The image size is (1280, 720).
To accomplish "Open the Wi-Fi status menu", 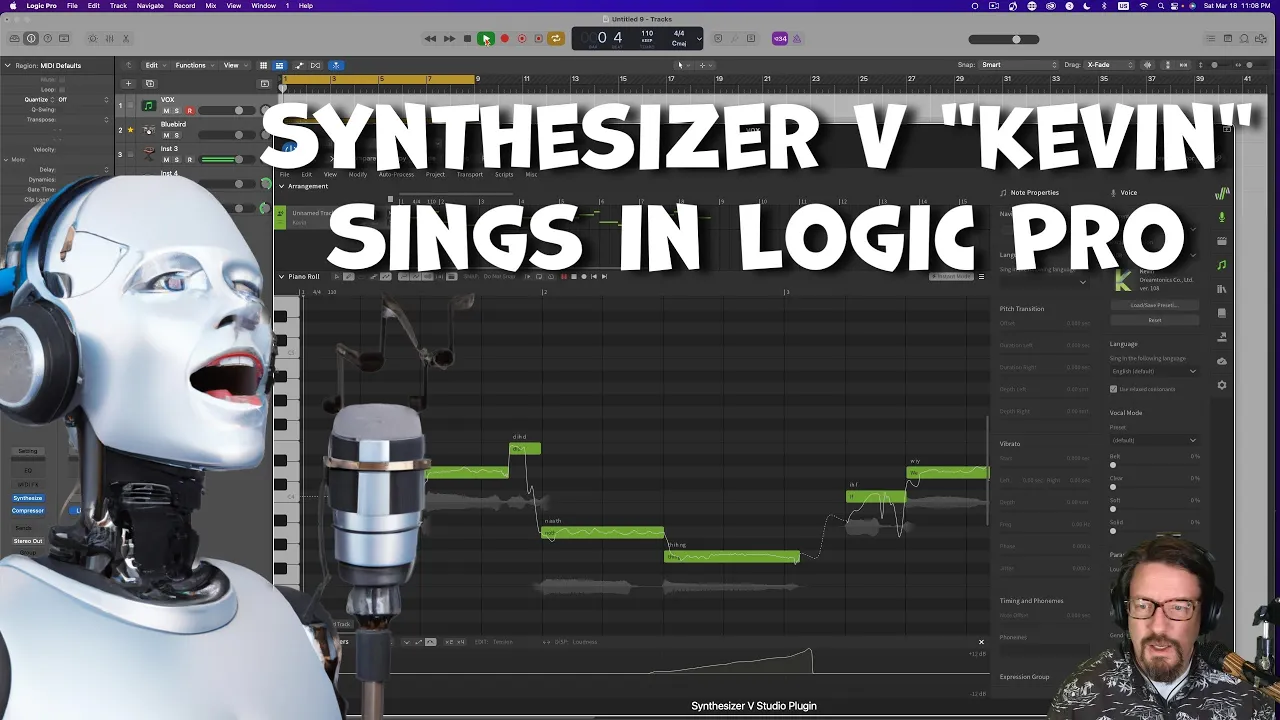I will [x=1144, y=6].
